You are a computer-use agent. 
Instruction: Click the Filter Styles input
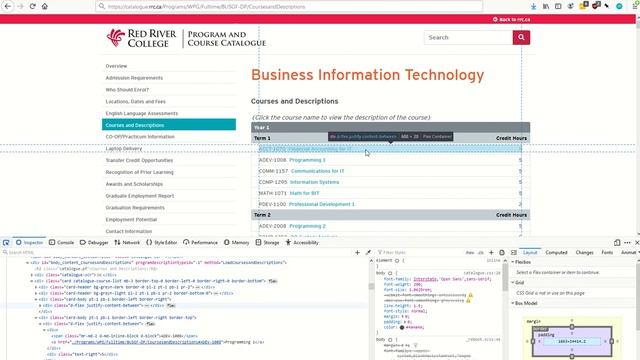[x=420, y=253]
